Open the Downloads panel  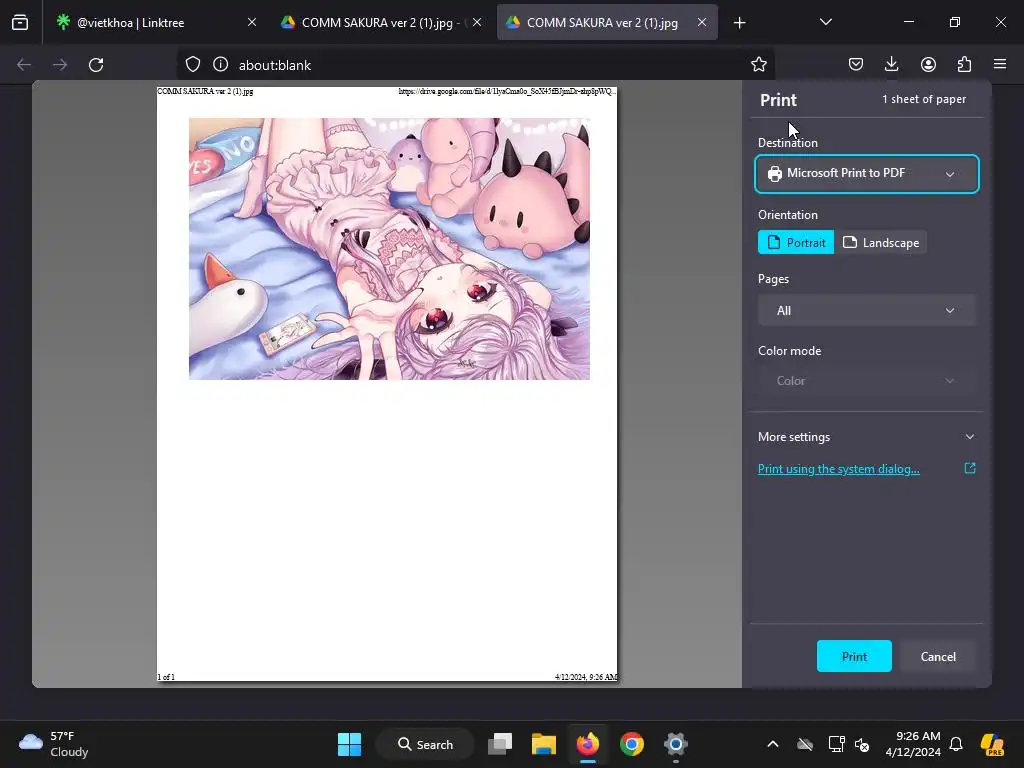point(891,64)
